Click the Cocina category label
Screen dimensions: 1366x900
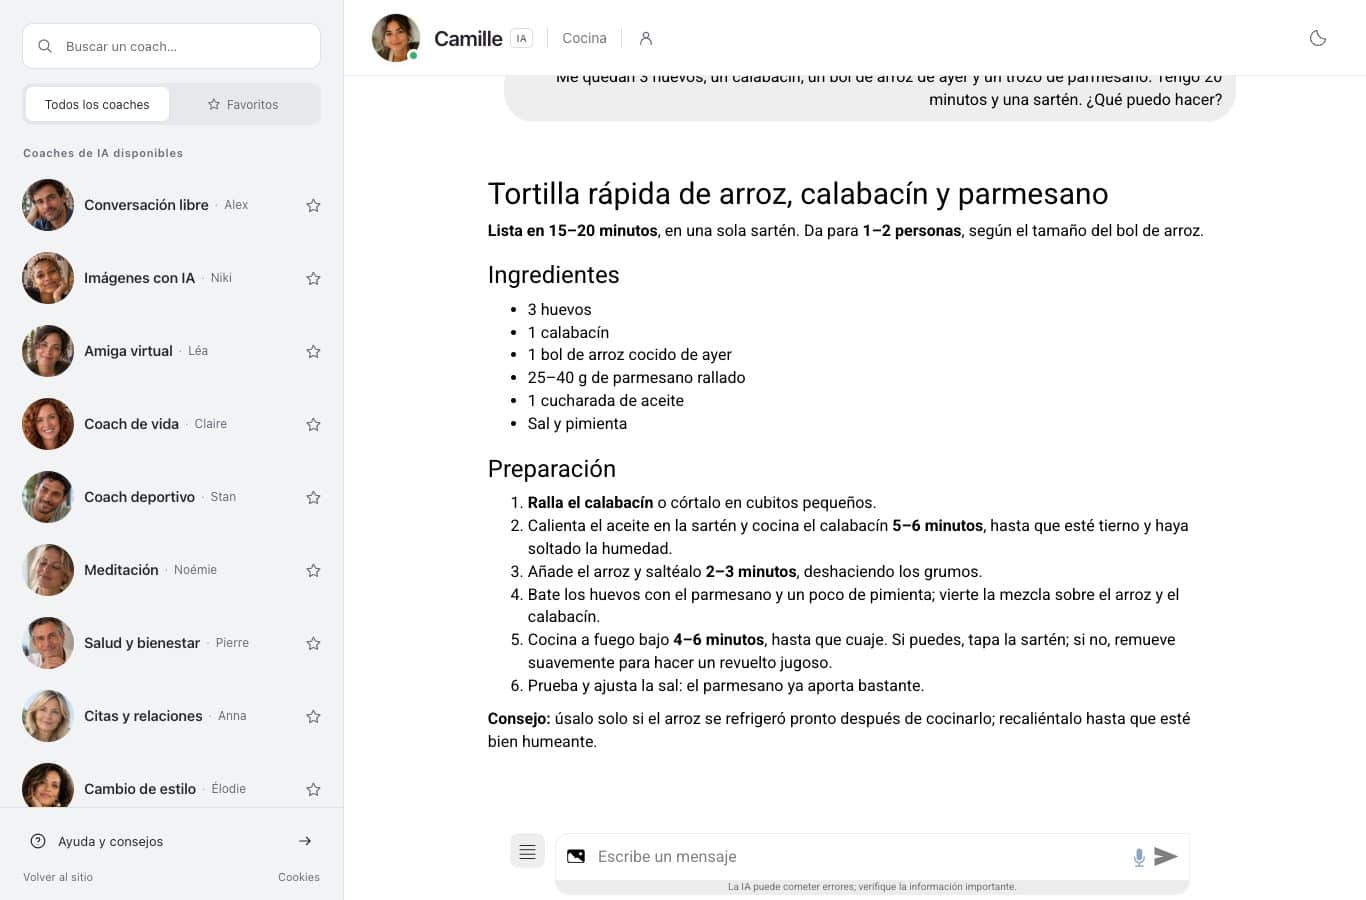pos(584,38)
